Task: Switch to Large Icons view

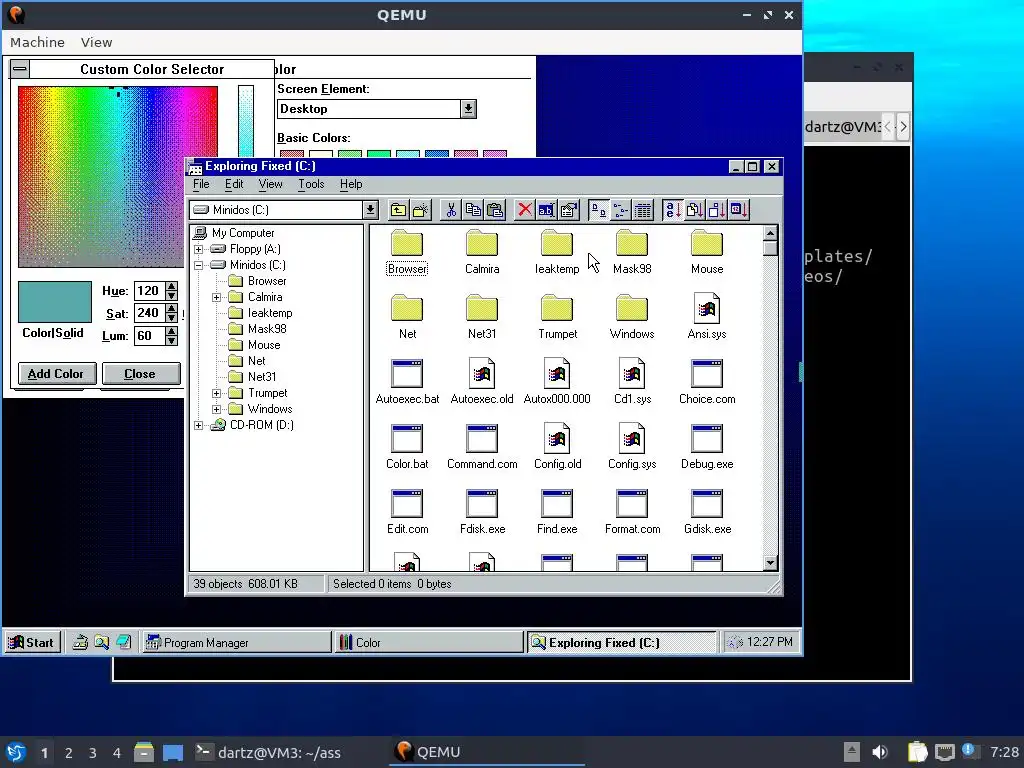Action: 598,210
